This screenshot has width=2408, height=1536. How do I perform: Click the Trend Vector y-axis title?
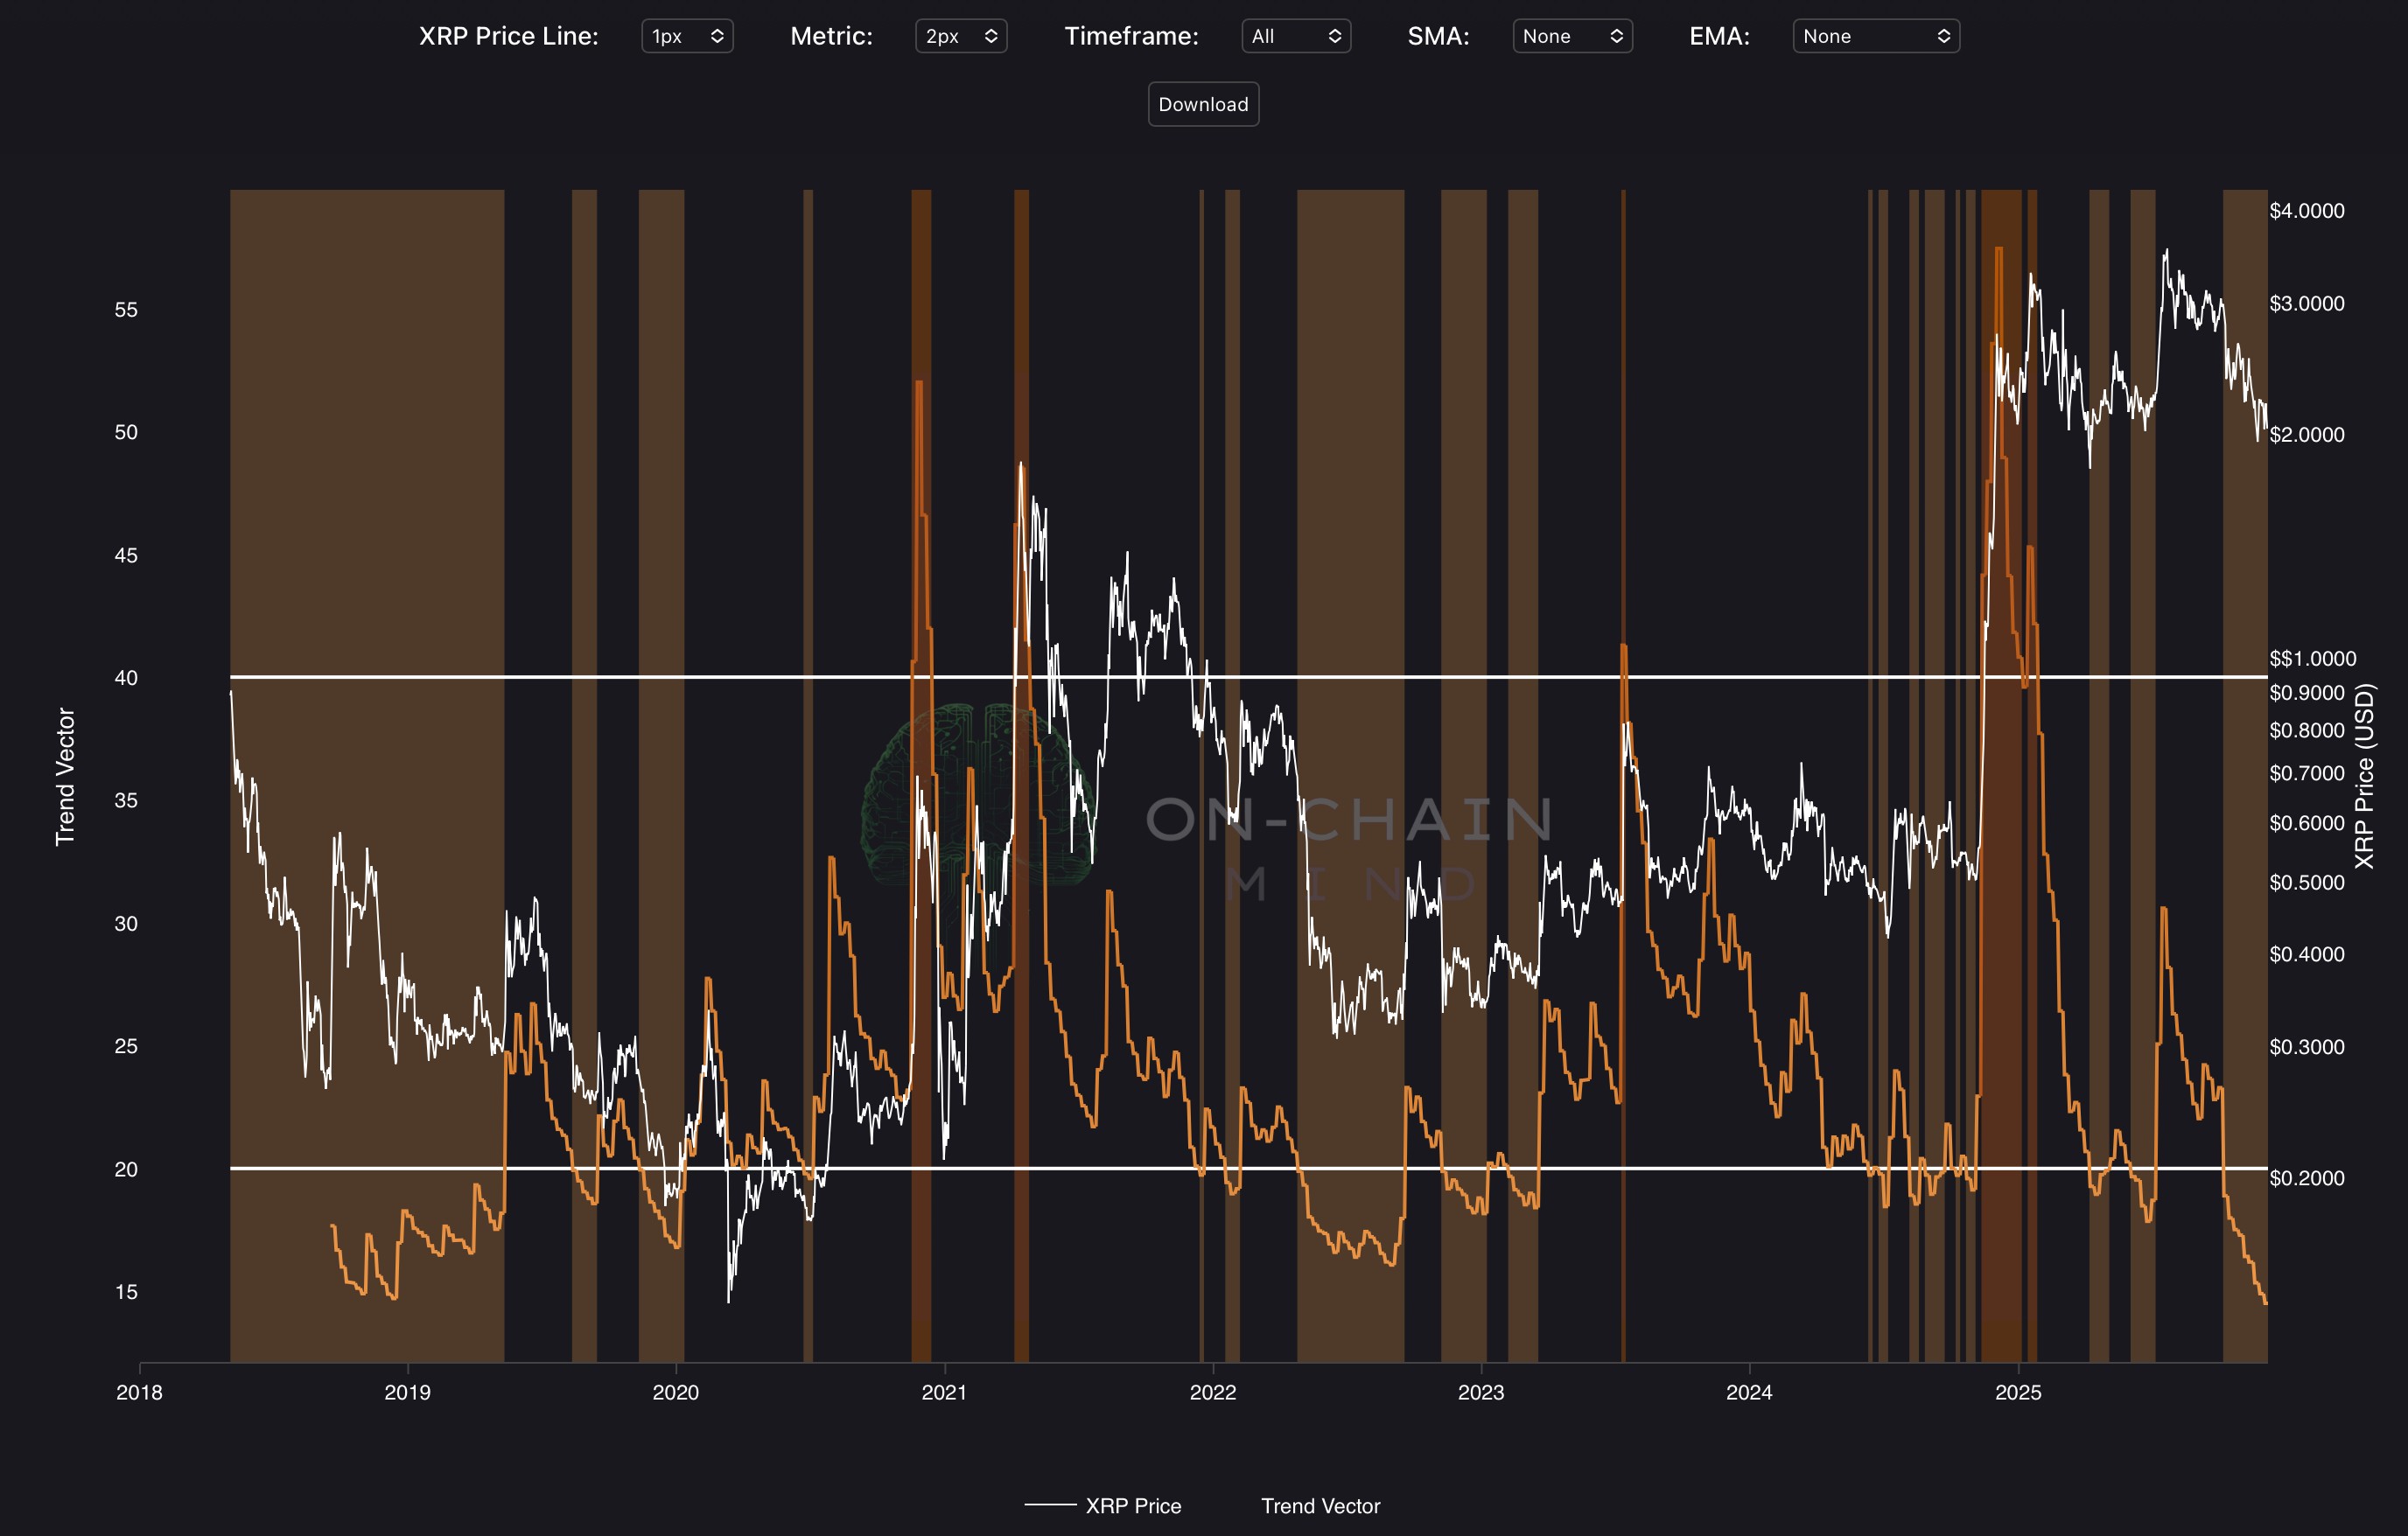click(x=65, y=776)
